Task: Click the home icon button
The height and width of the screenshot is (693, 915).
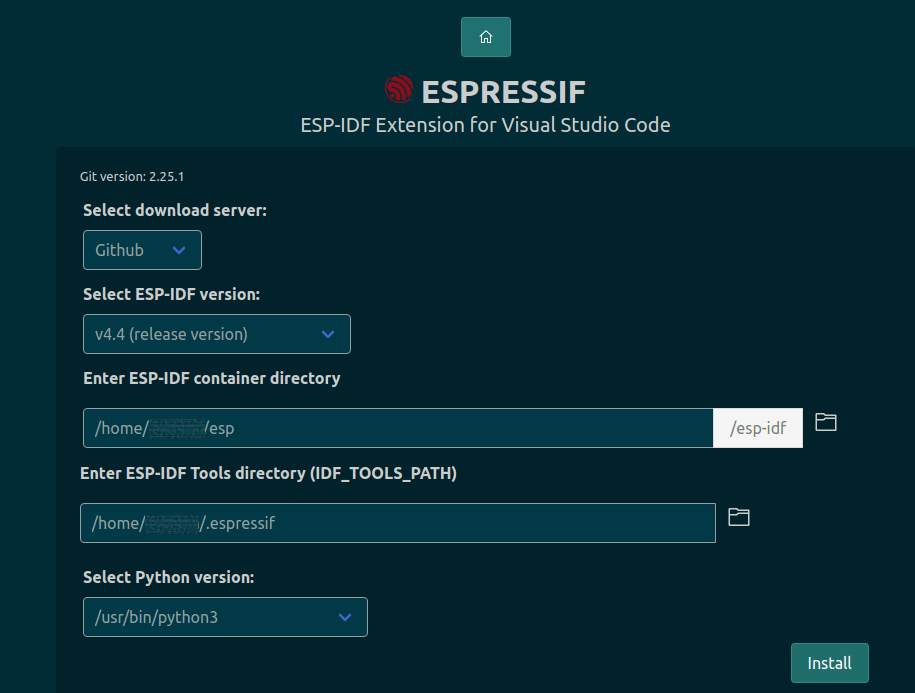Action: point(486,37)
